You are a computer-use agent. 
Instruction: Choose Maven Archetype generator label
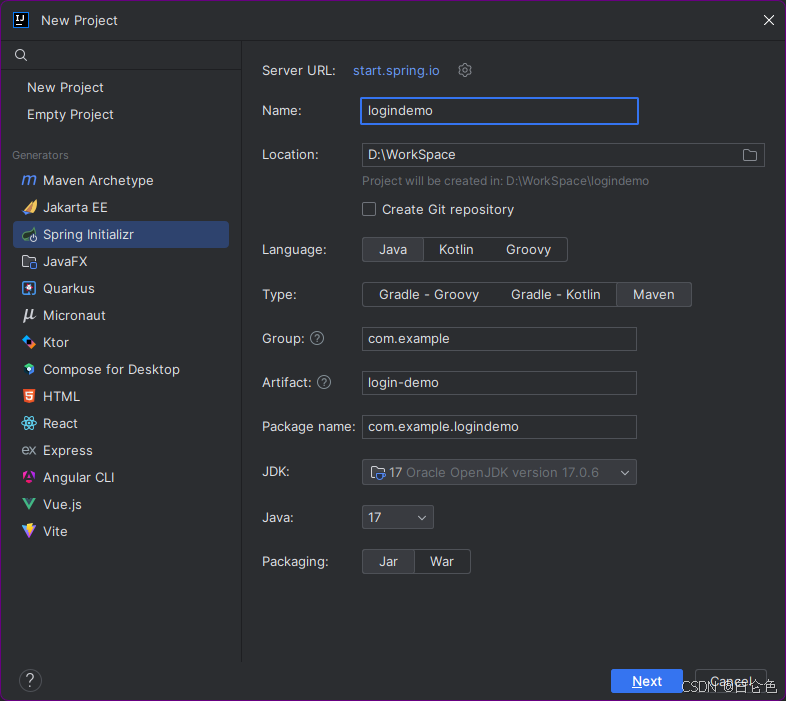pyautogui.click(x=98, y=181)
